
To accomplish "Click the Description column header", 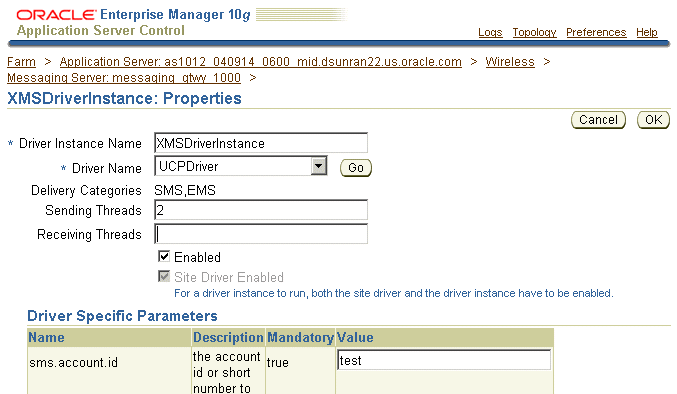I will click(228, 337).
